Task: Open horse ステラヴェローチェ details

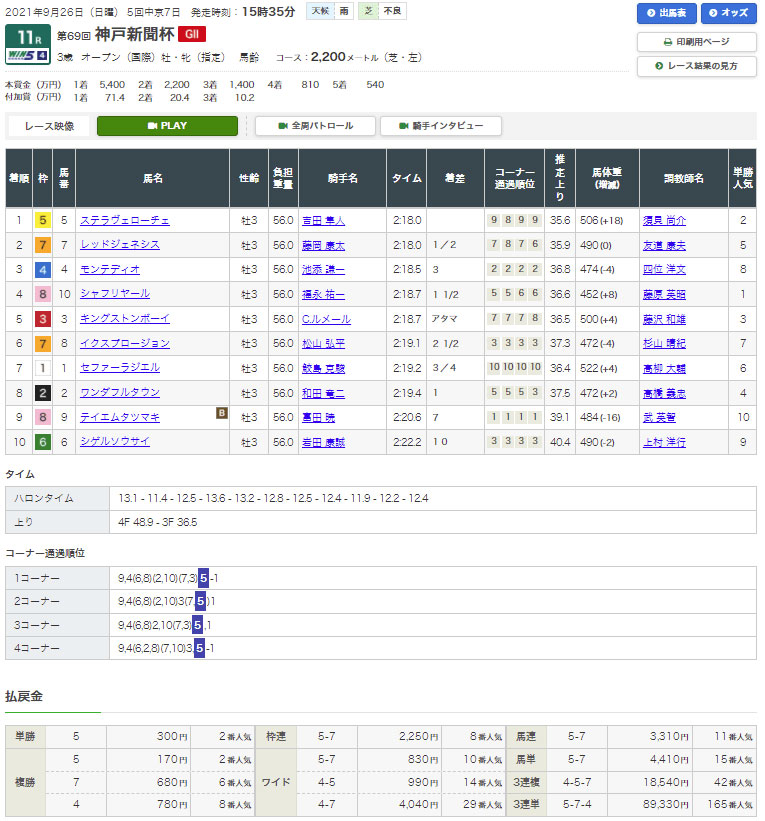Action: (x=124, y=220)
